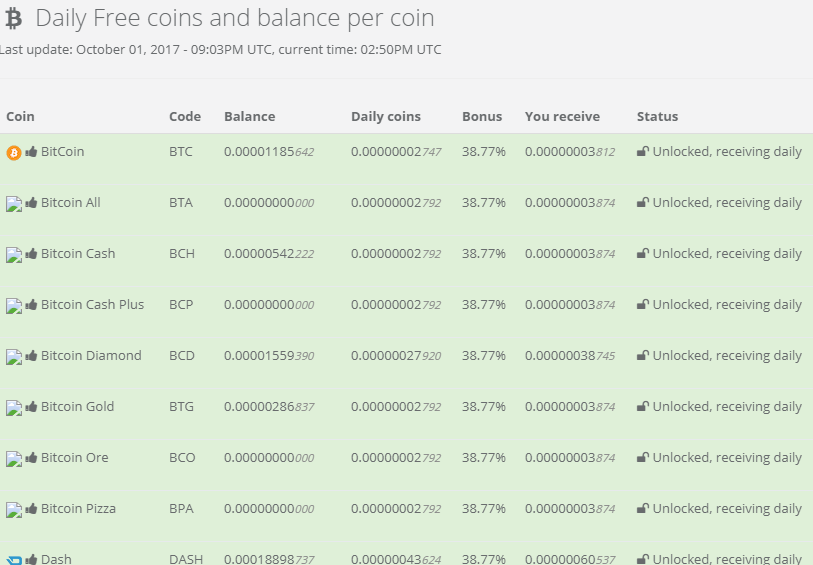Viewport: 813px width, 565px height.
Task: Click the thumbs-up icon beside BitCoin
Action: pos(31,151)
